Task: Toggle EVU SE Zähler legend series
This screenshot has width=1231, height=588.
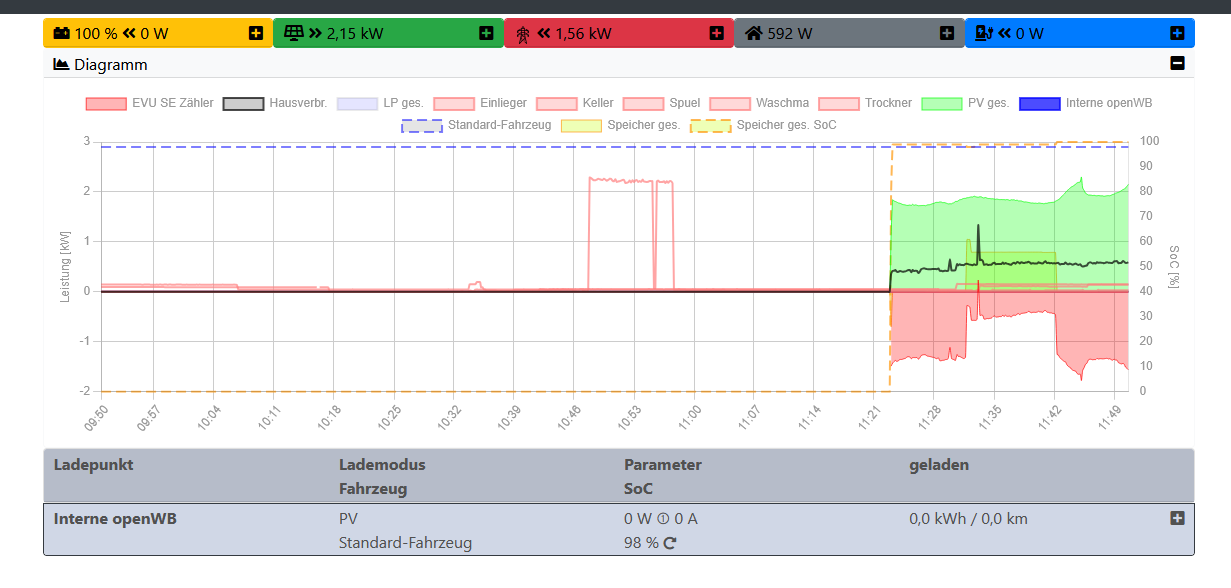Action: pyautogui.click(x=150, y=103)
